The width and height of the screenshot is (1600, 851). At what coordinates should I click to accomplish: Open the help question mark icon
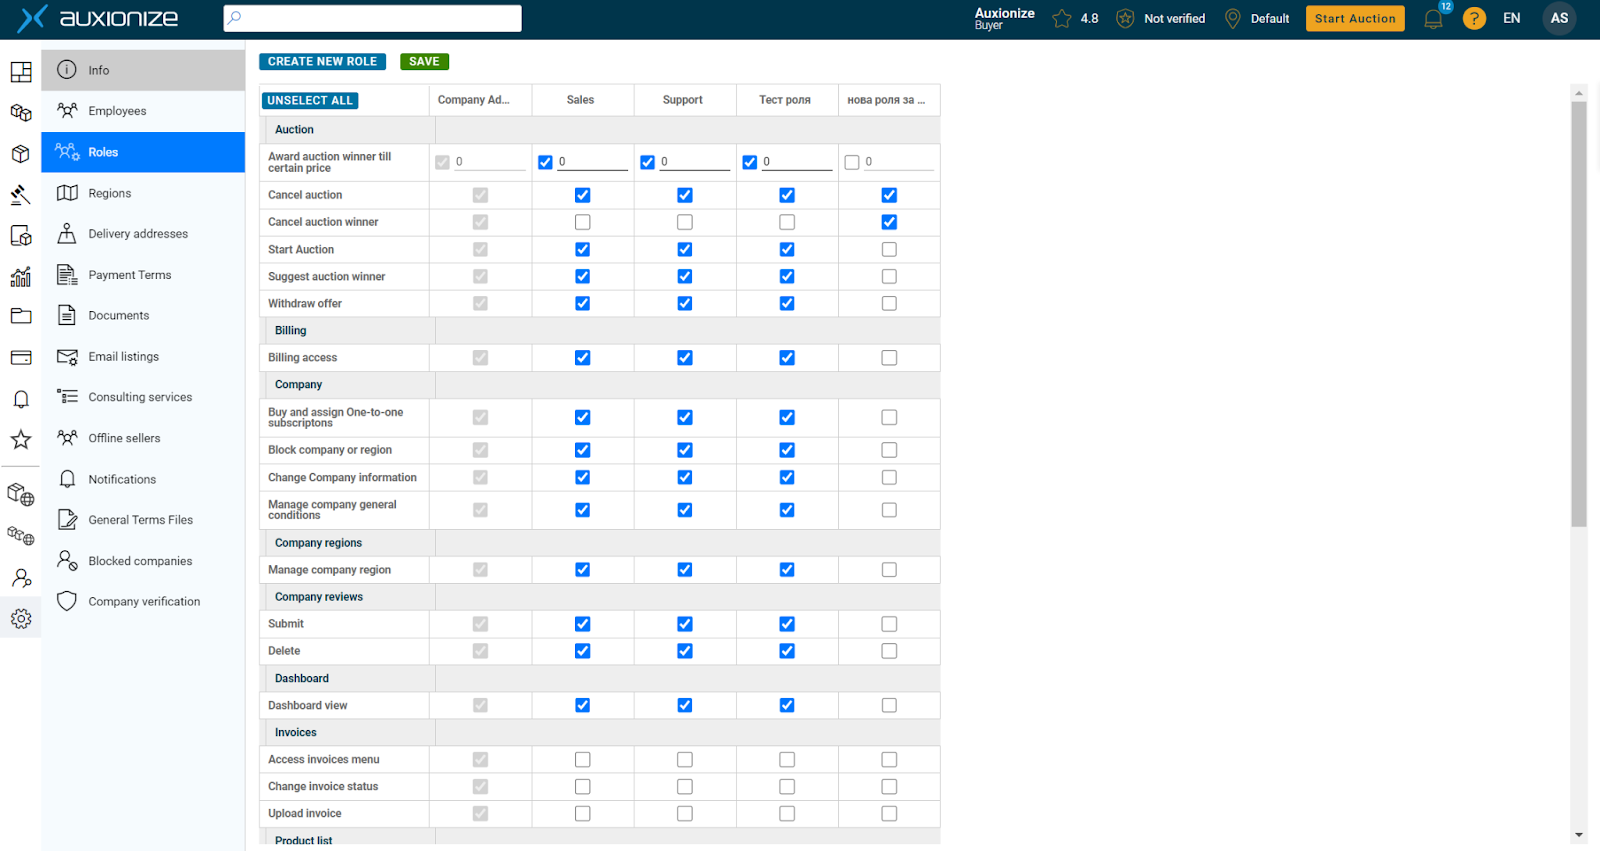pos(1474,18)
